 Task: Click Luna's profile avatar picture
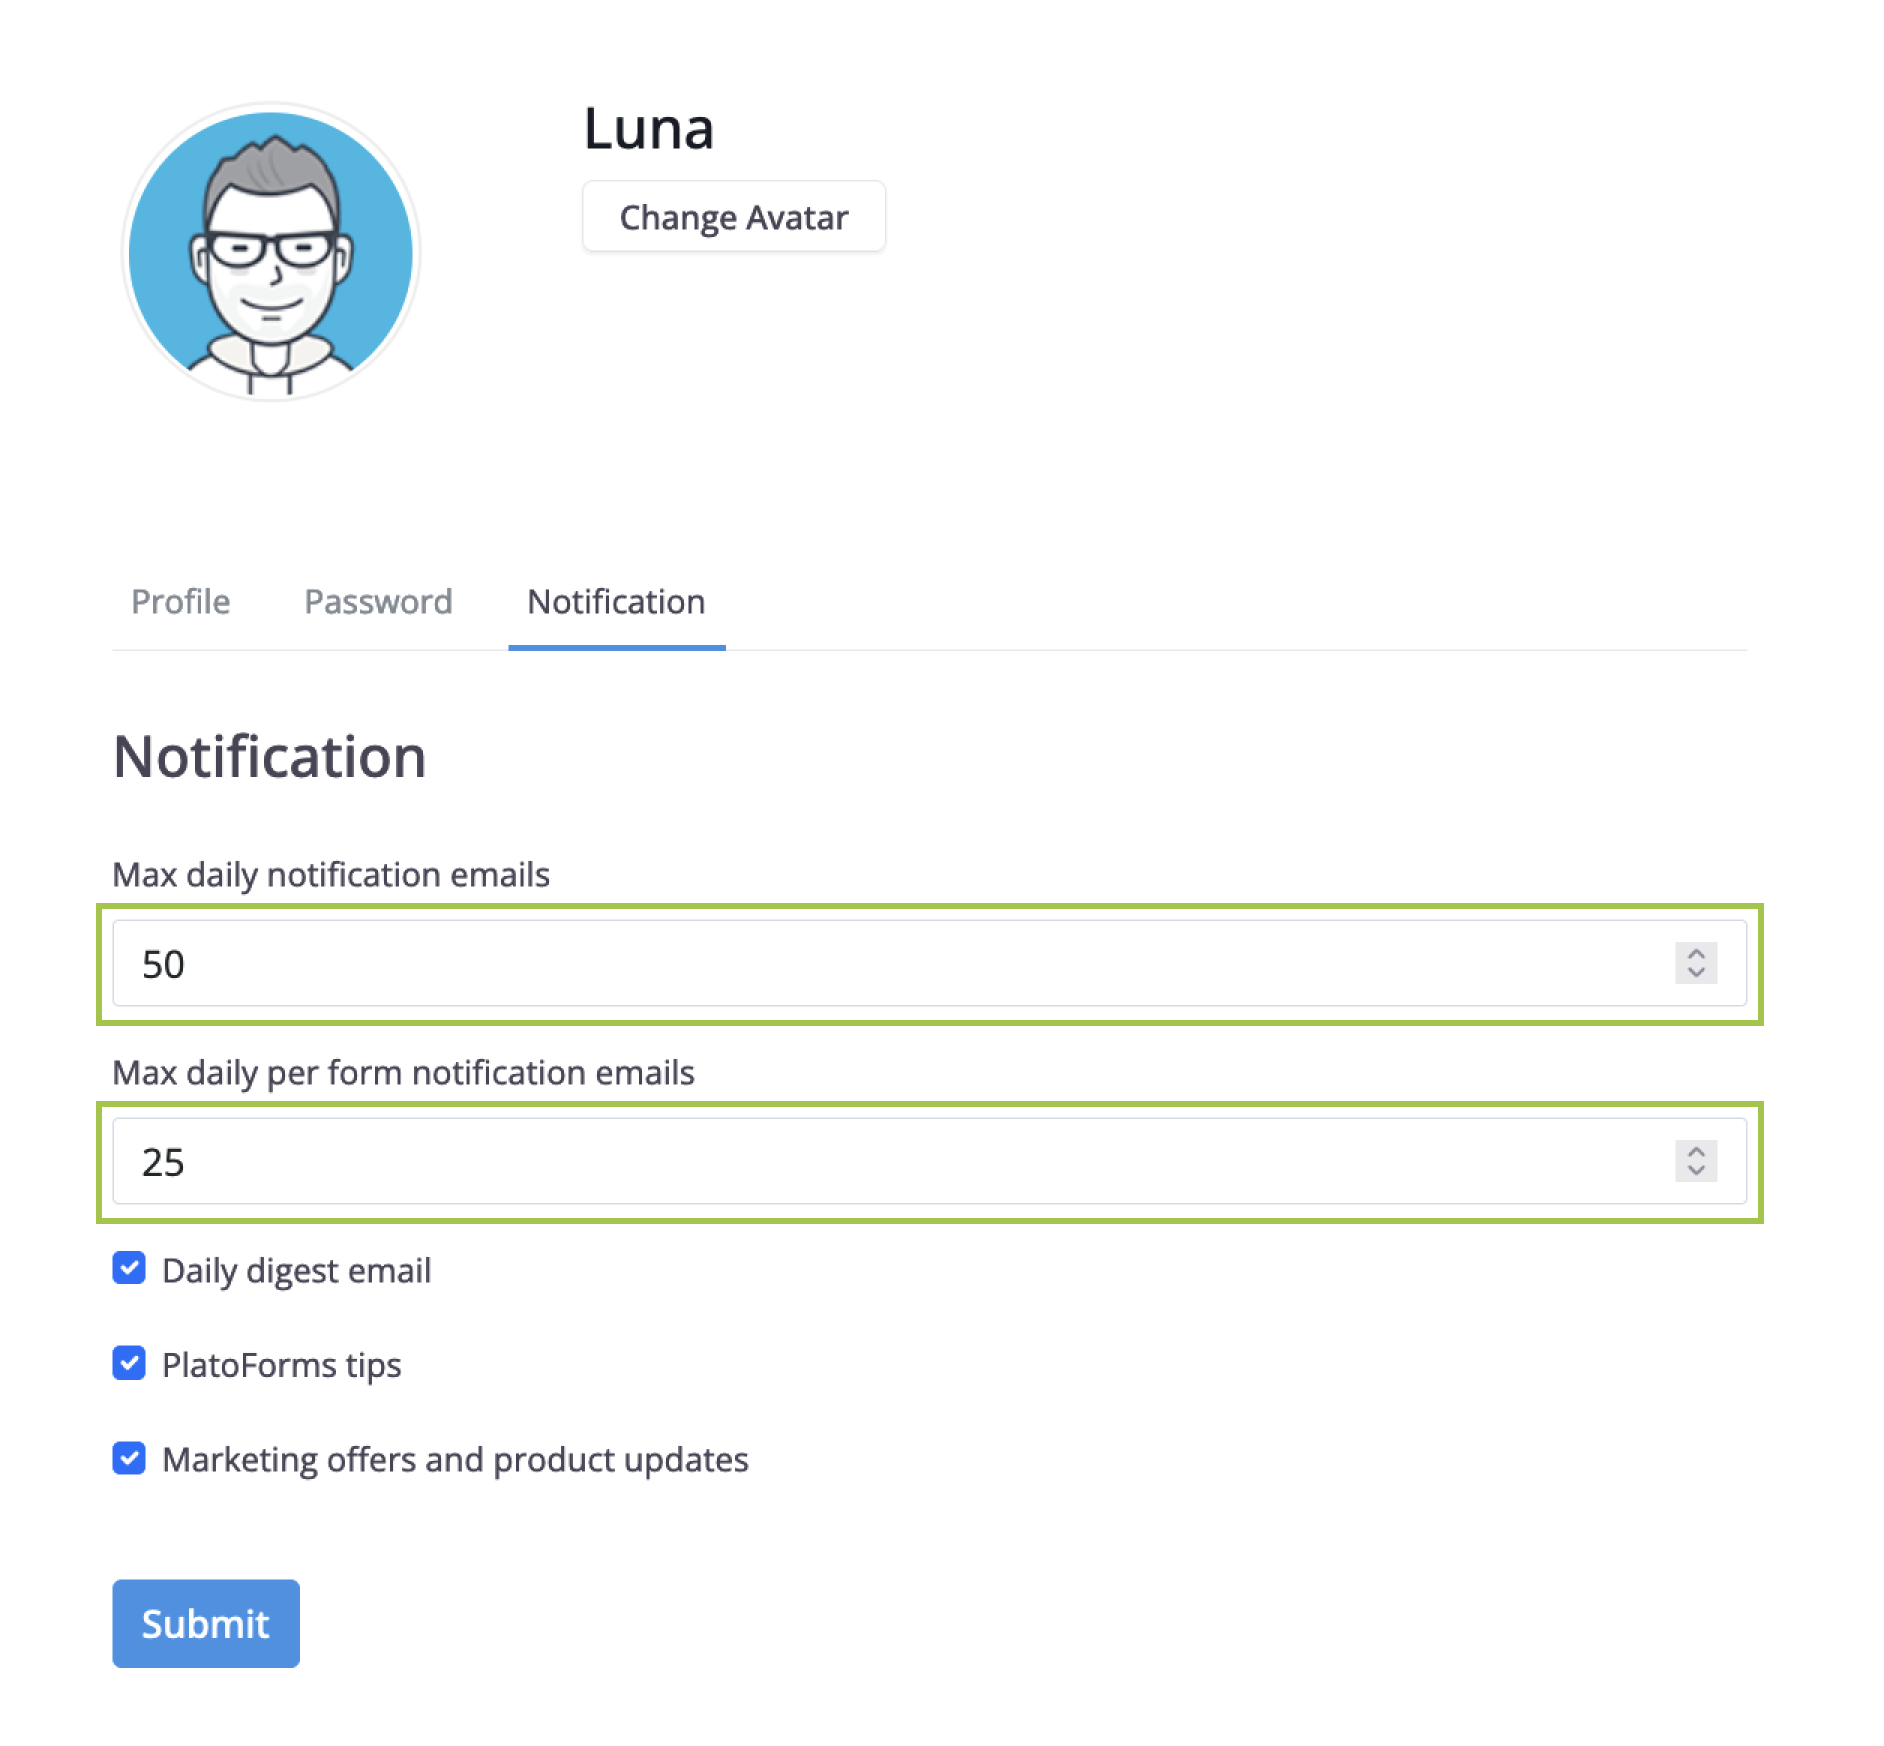coord(271,252)
